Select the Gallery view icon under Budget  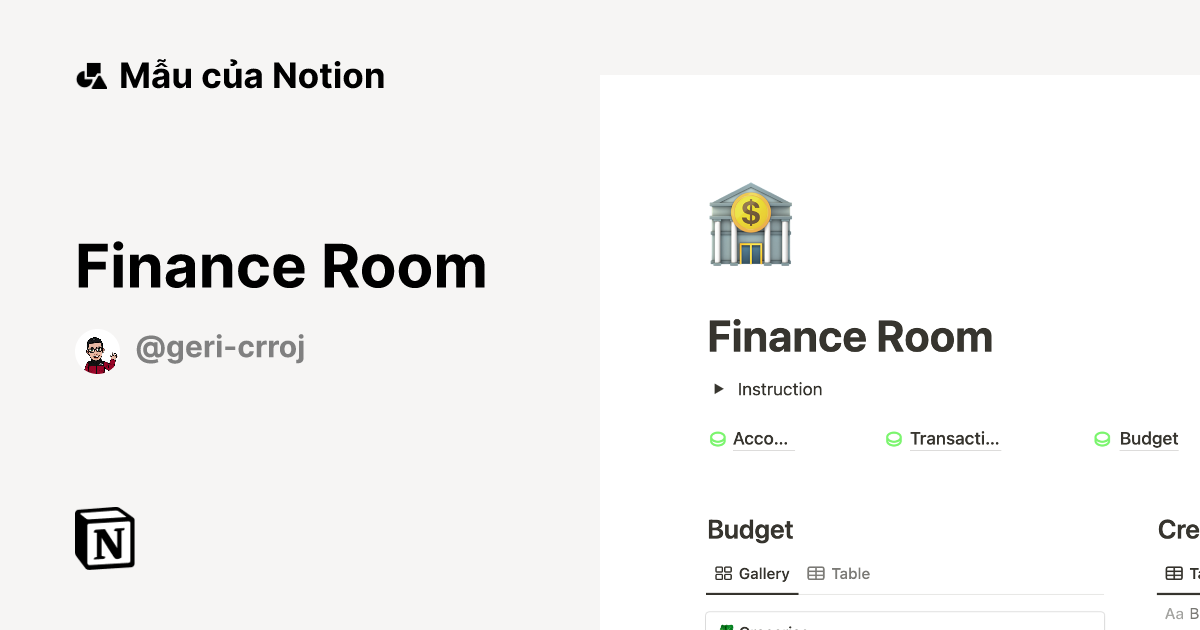click(x=723, y=573)
